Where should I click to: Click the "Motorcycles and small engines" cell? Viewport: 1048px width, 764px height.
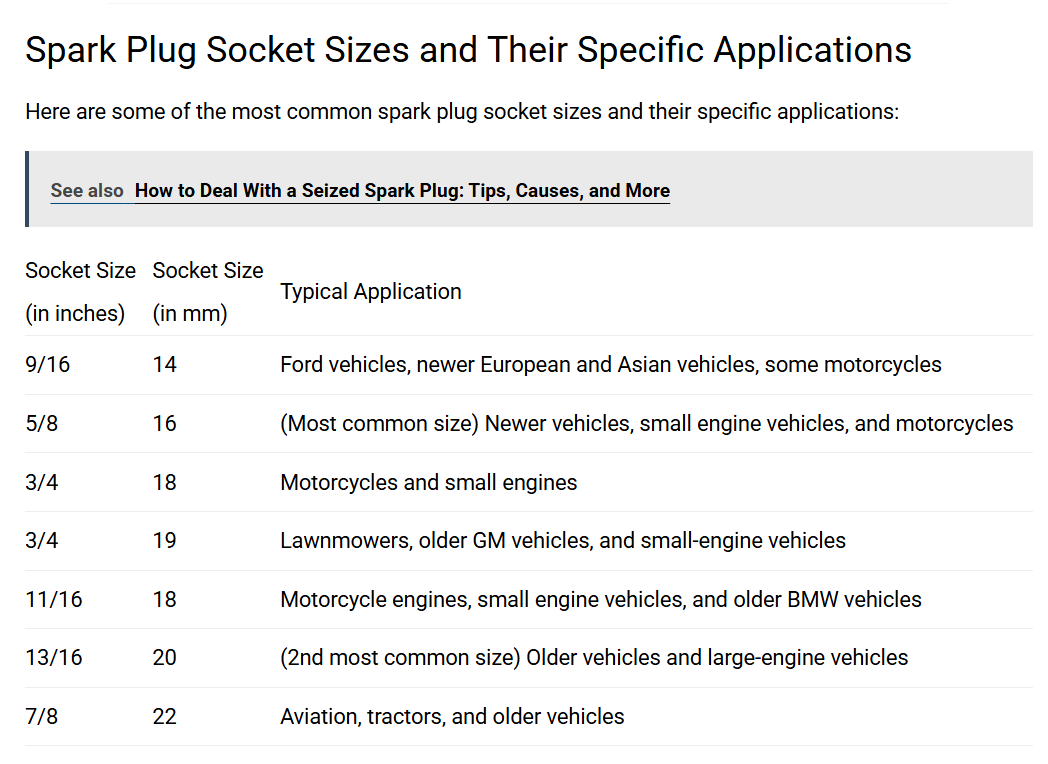[x=428, y=483]
